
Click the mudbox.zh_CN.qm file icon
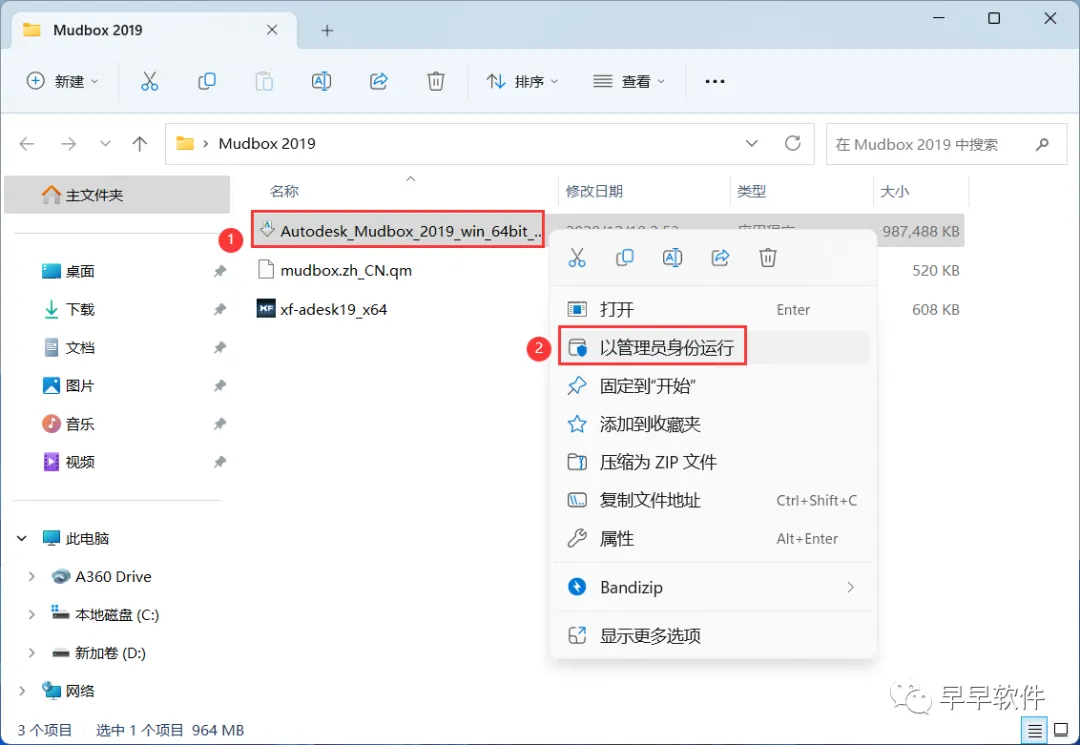click(x=266, y=269)
